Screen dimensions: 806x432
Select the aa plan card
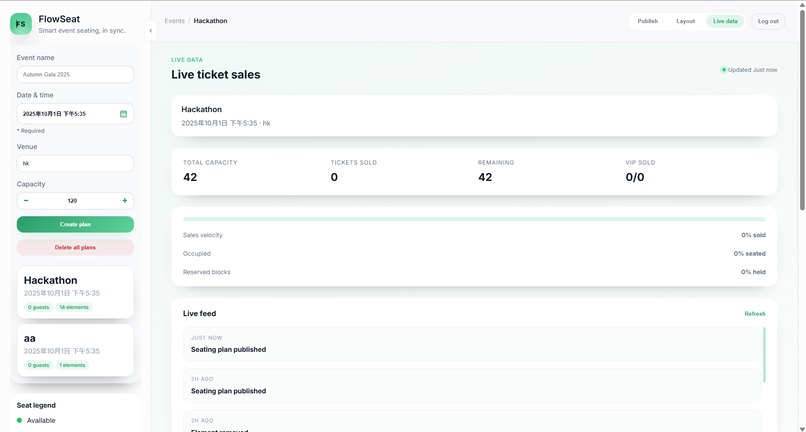coord(75,350)
